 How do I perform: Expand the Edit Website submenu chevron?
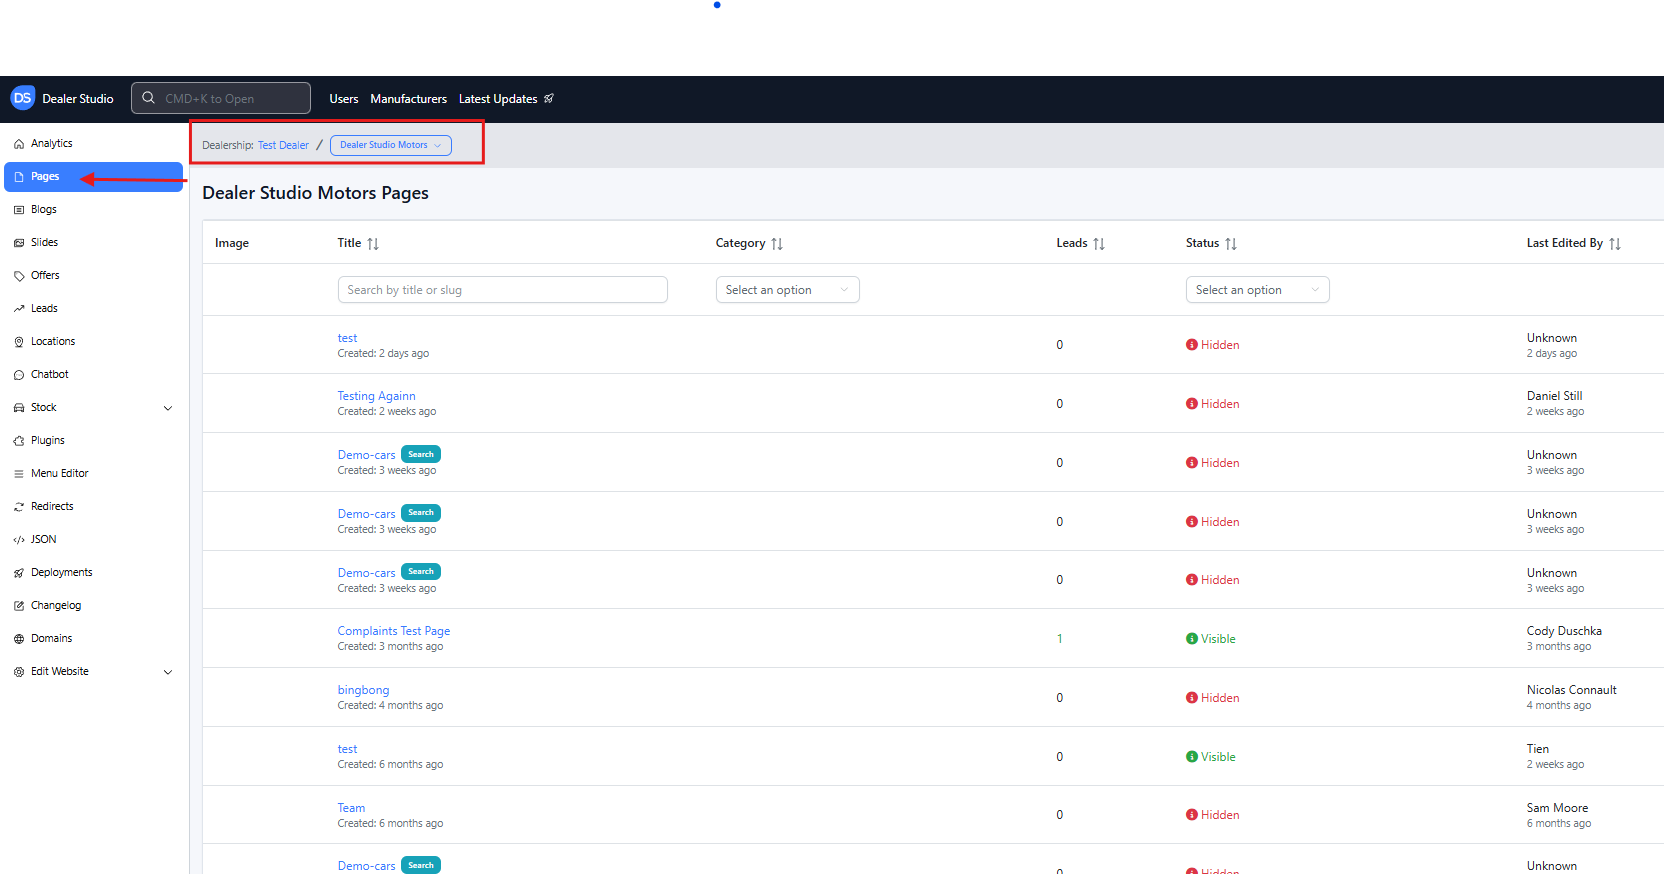[168, 672]
